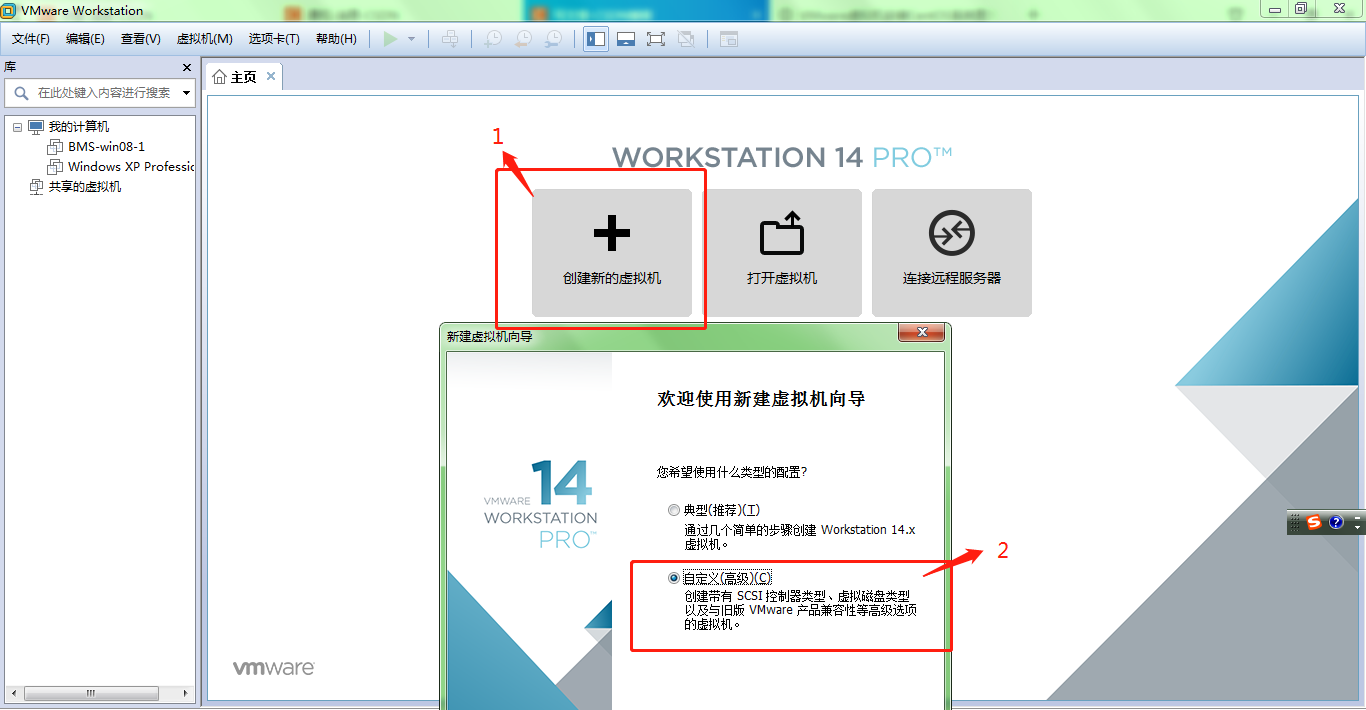Power on the virtual machine with the play icon

[390, 39]
